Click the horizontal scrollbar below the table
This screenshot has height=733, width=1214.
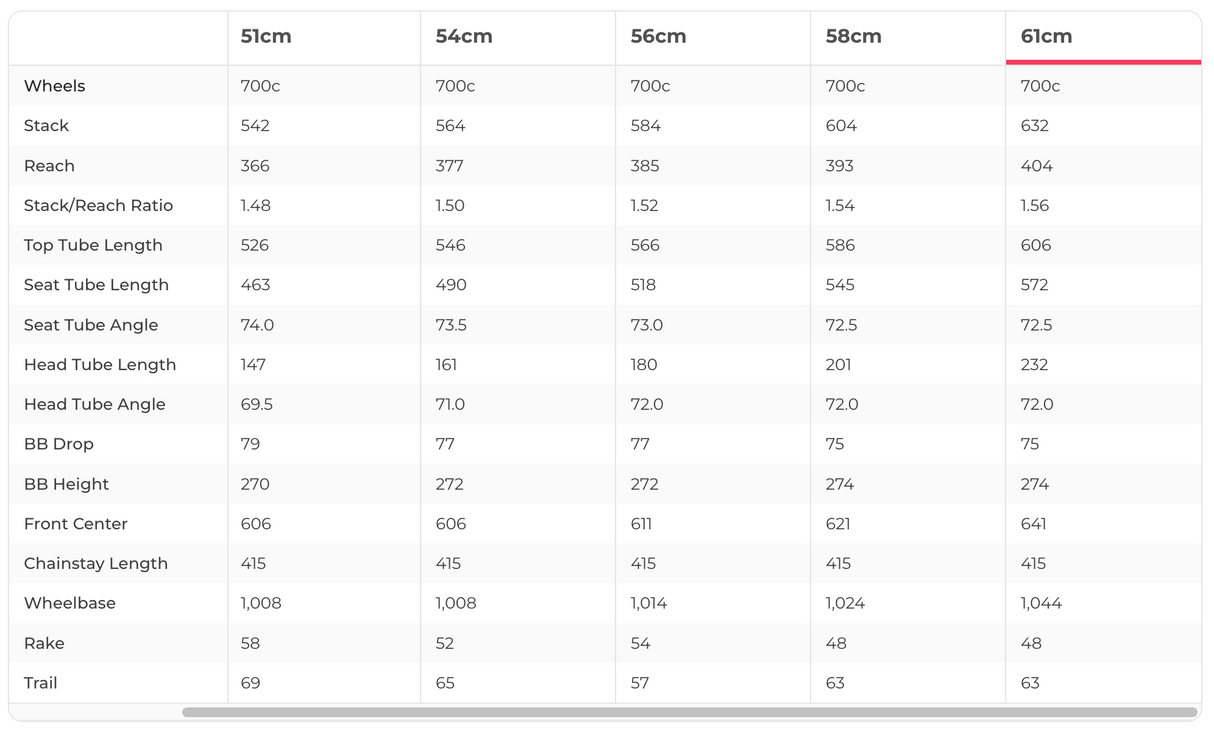coord(689,713)
